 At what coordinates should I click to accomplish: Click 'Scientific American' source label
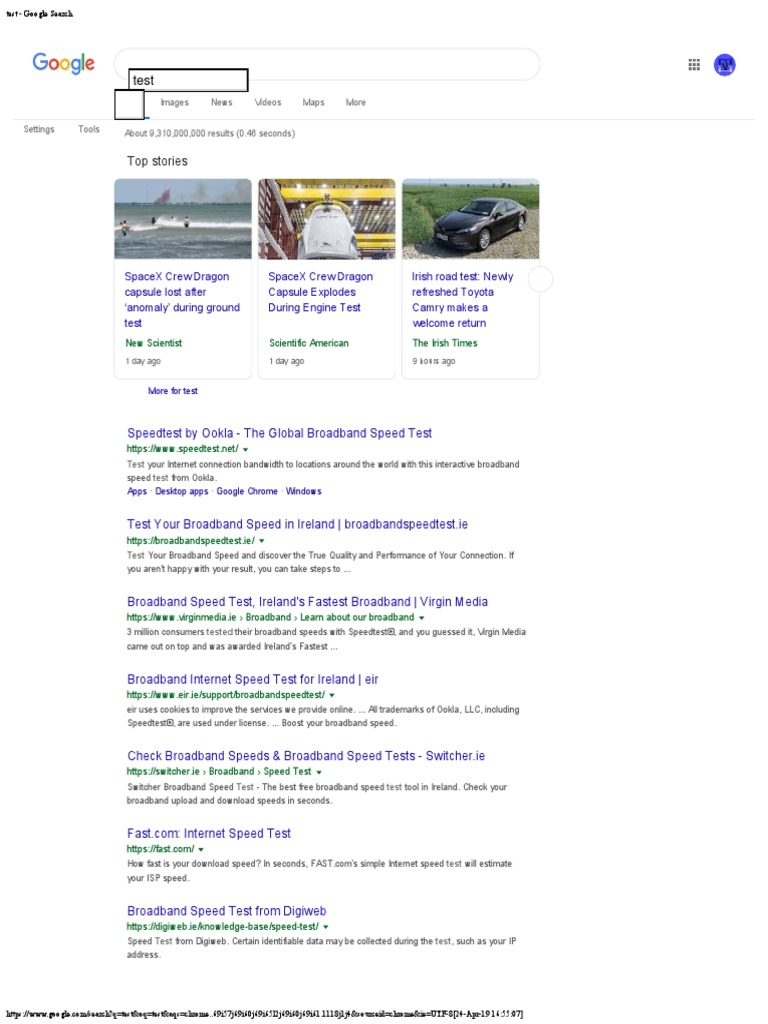tap(309, 343)
